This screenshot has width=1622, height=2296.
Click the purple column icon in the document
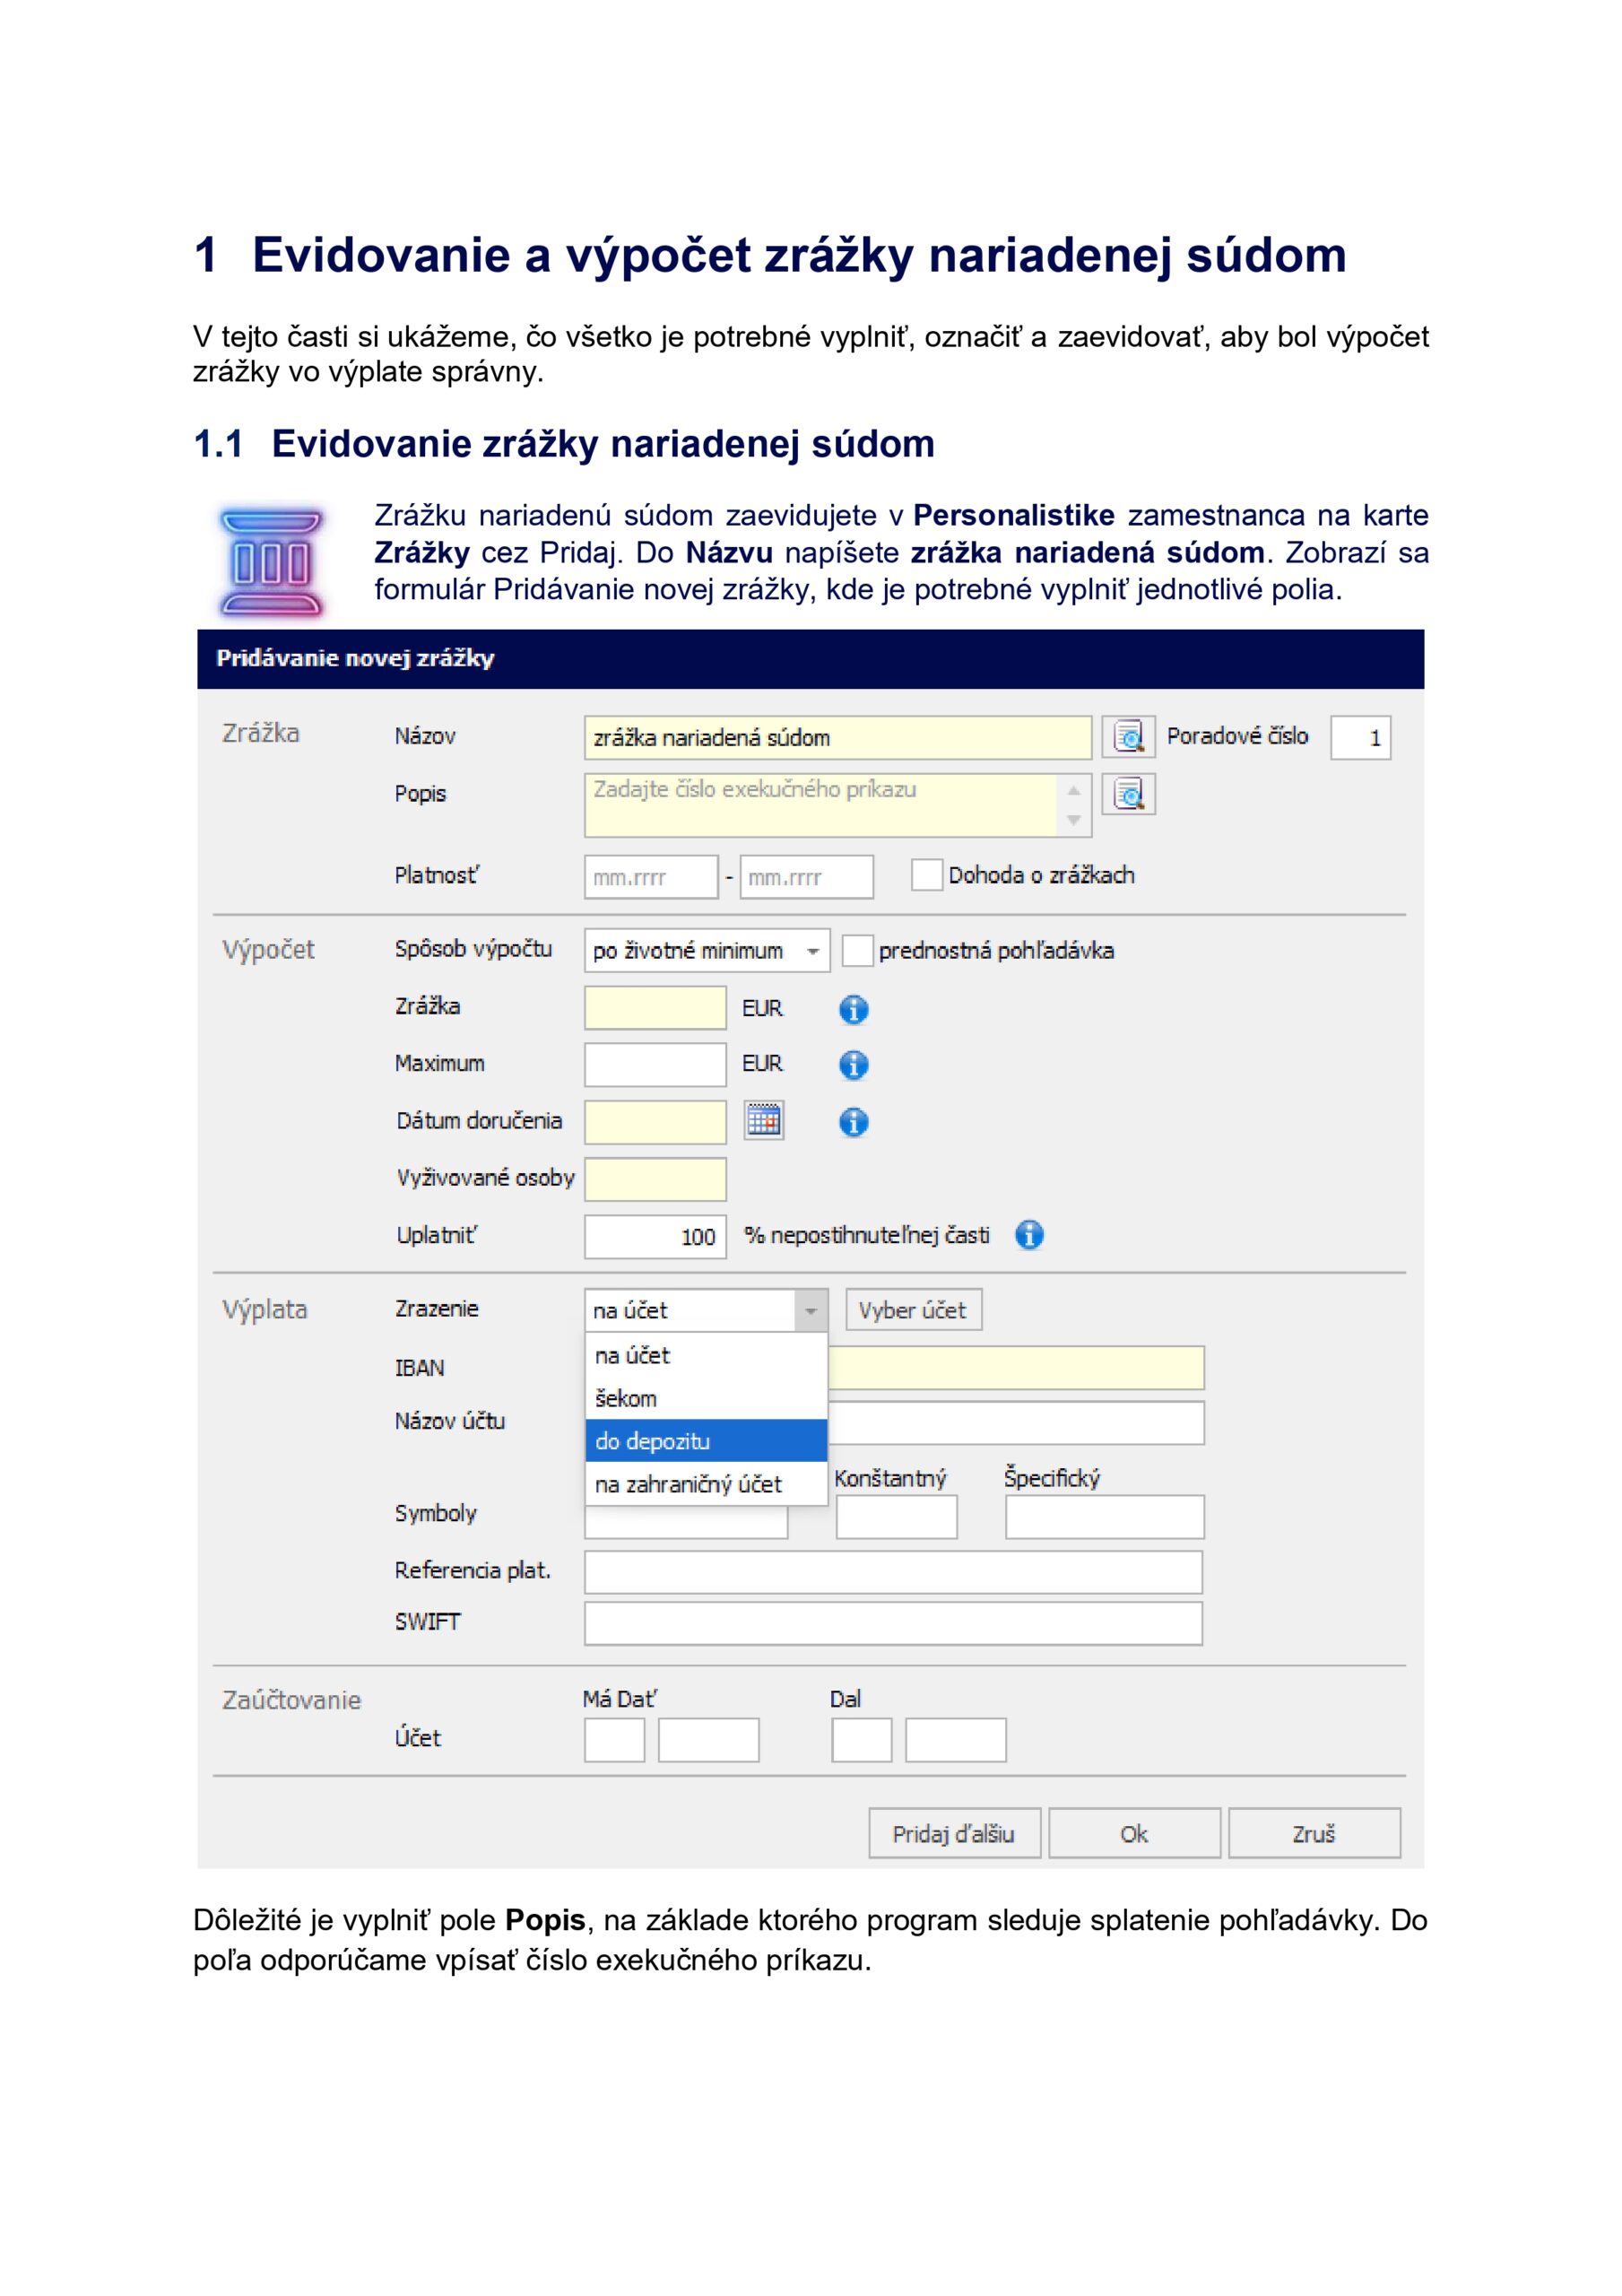click(270, 561)
